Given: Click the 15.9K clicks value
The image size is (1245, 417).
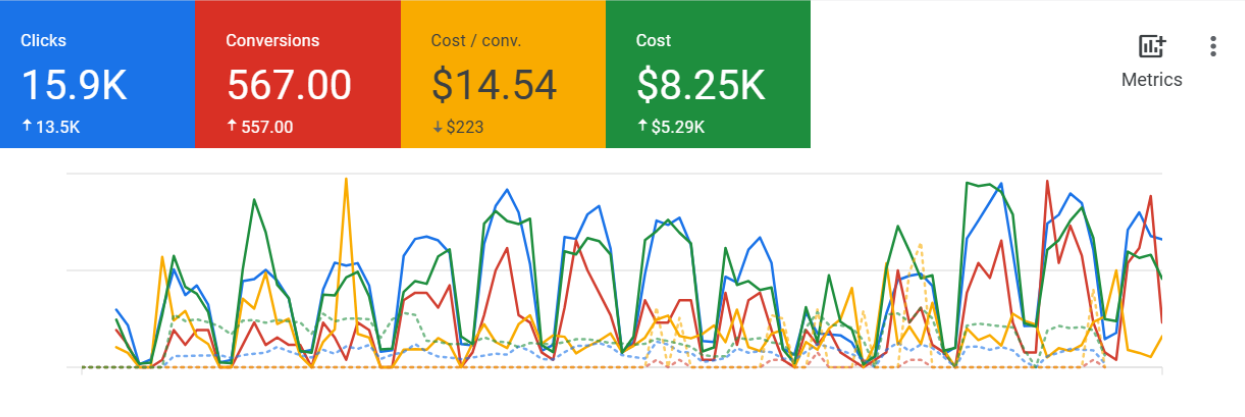Looking at the screenshot, I should [74, 86].
